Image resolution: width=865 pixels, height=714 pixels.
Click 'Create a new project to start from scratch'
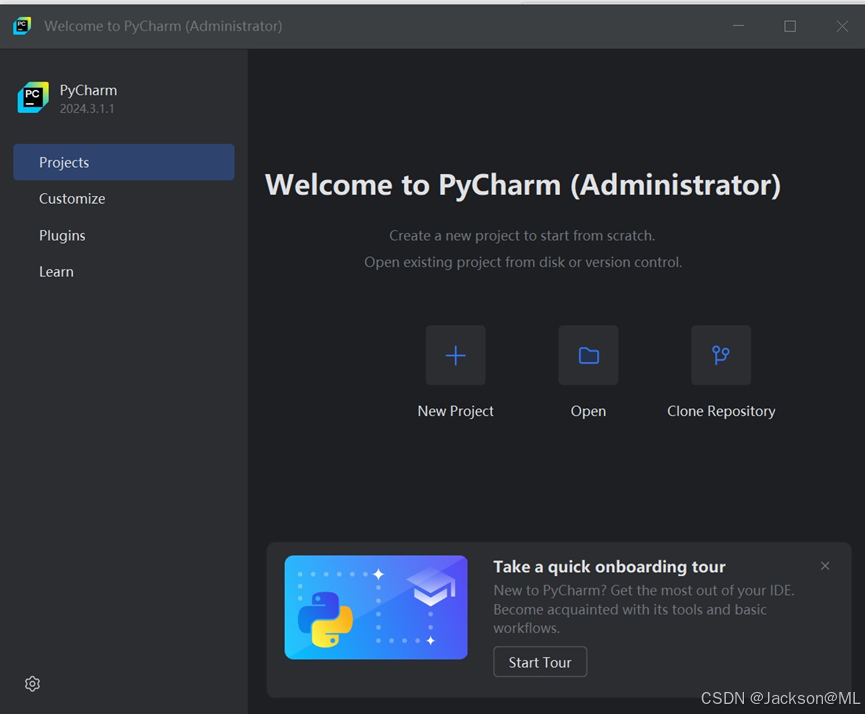click(x=522, y=236)
